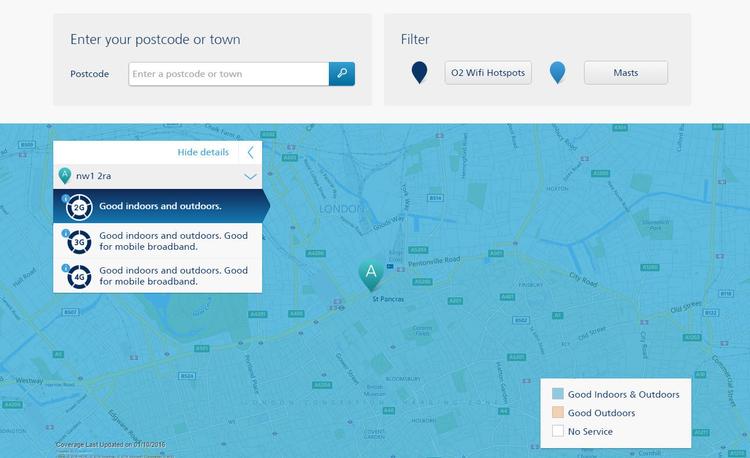Expand the nw1 2ra location dropdown
The width and height of the screenshot is (750, 458).
[250, 176]
